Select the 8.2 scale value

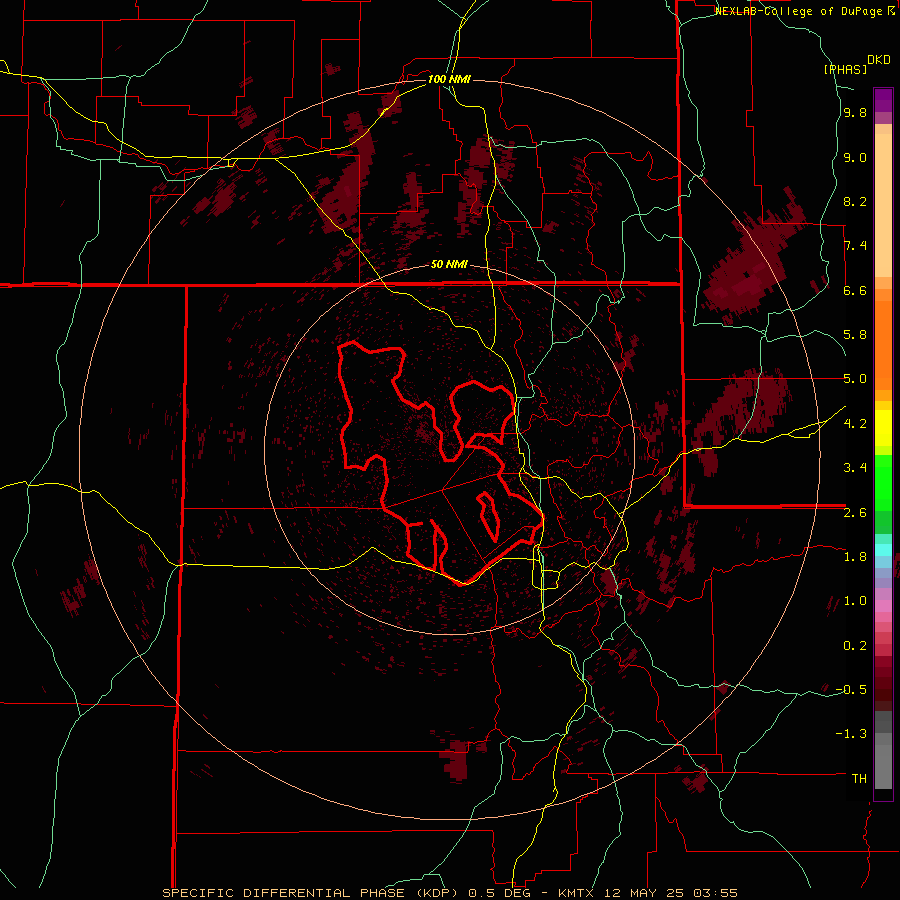(855, 201)
